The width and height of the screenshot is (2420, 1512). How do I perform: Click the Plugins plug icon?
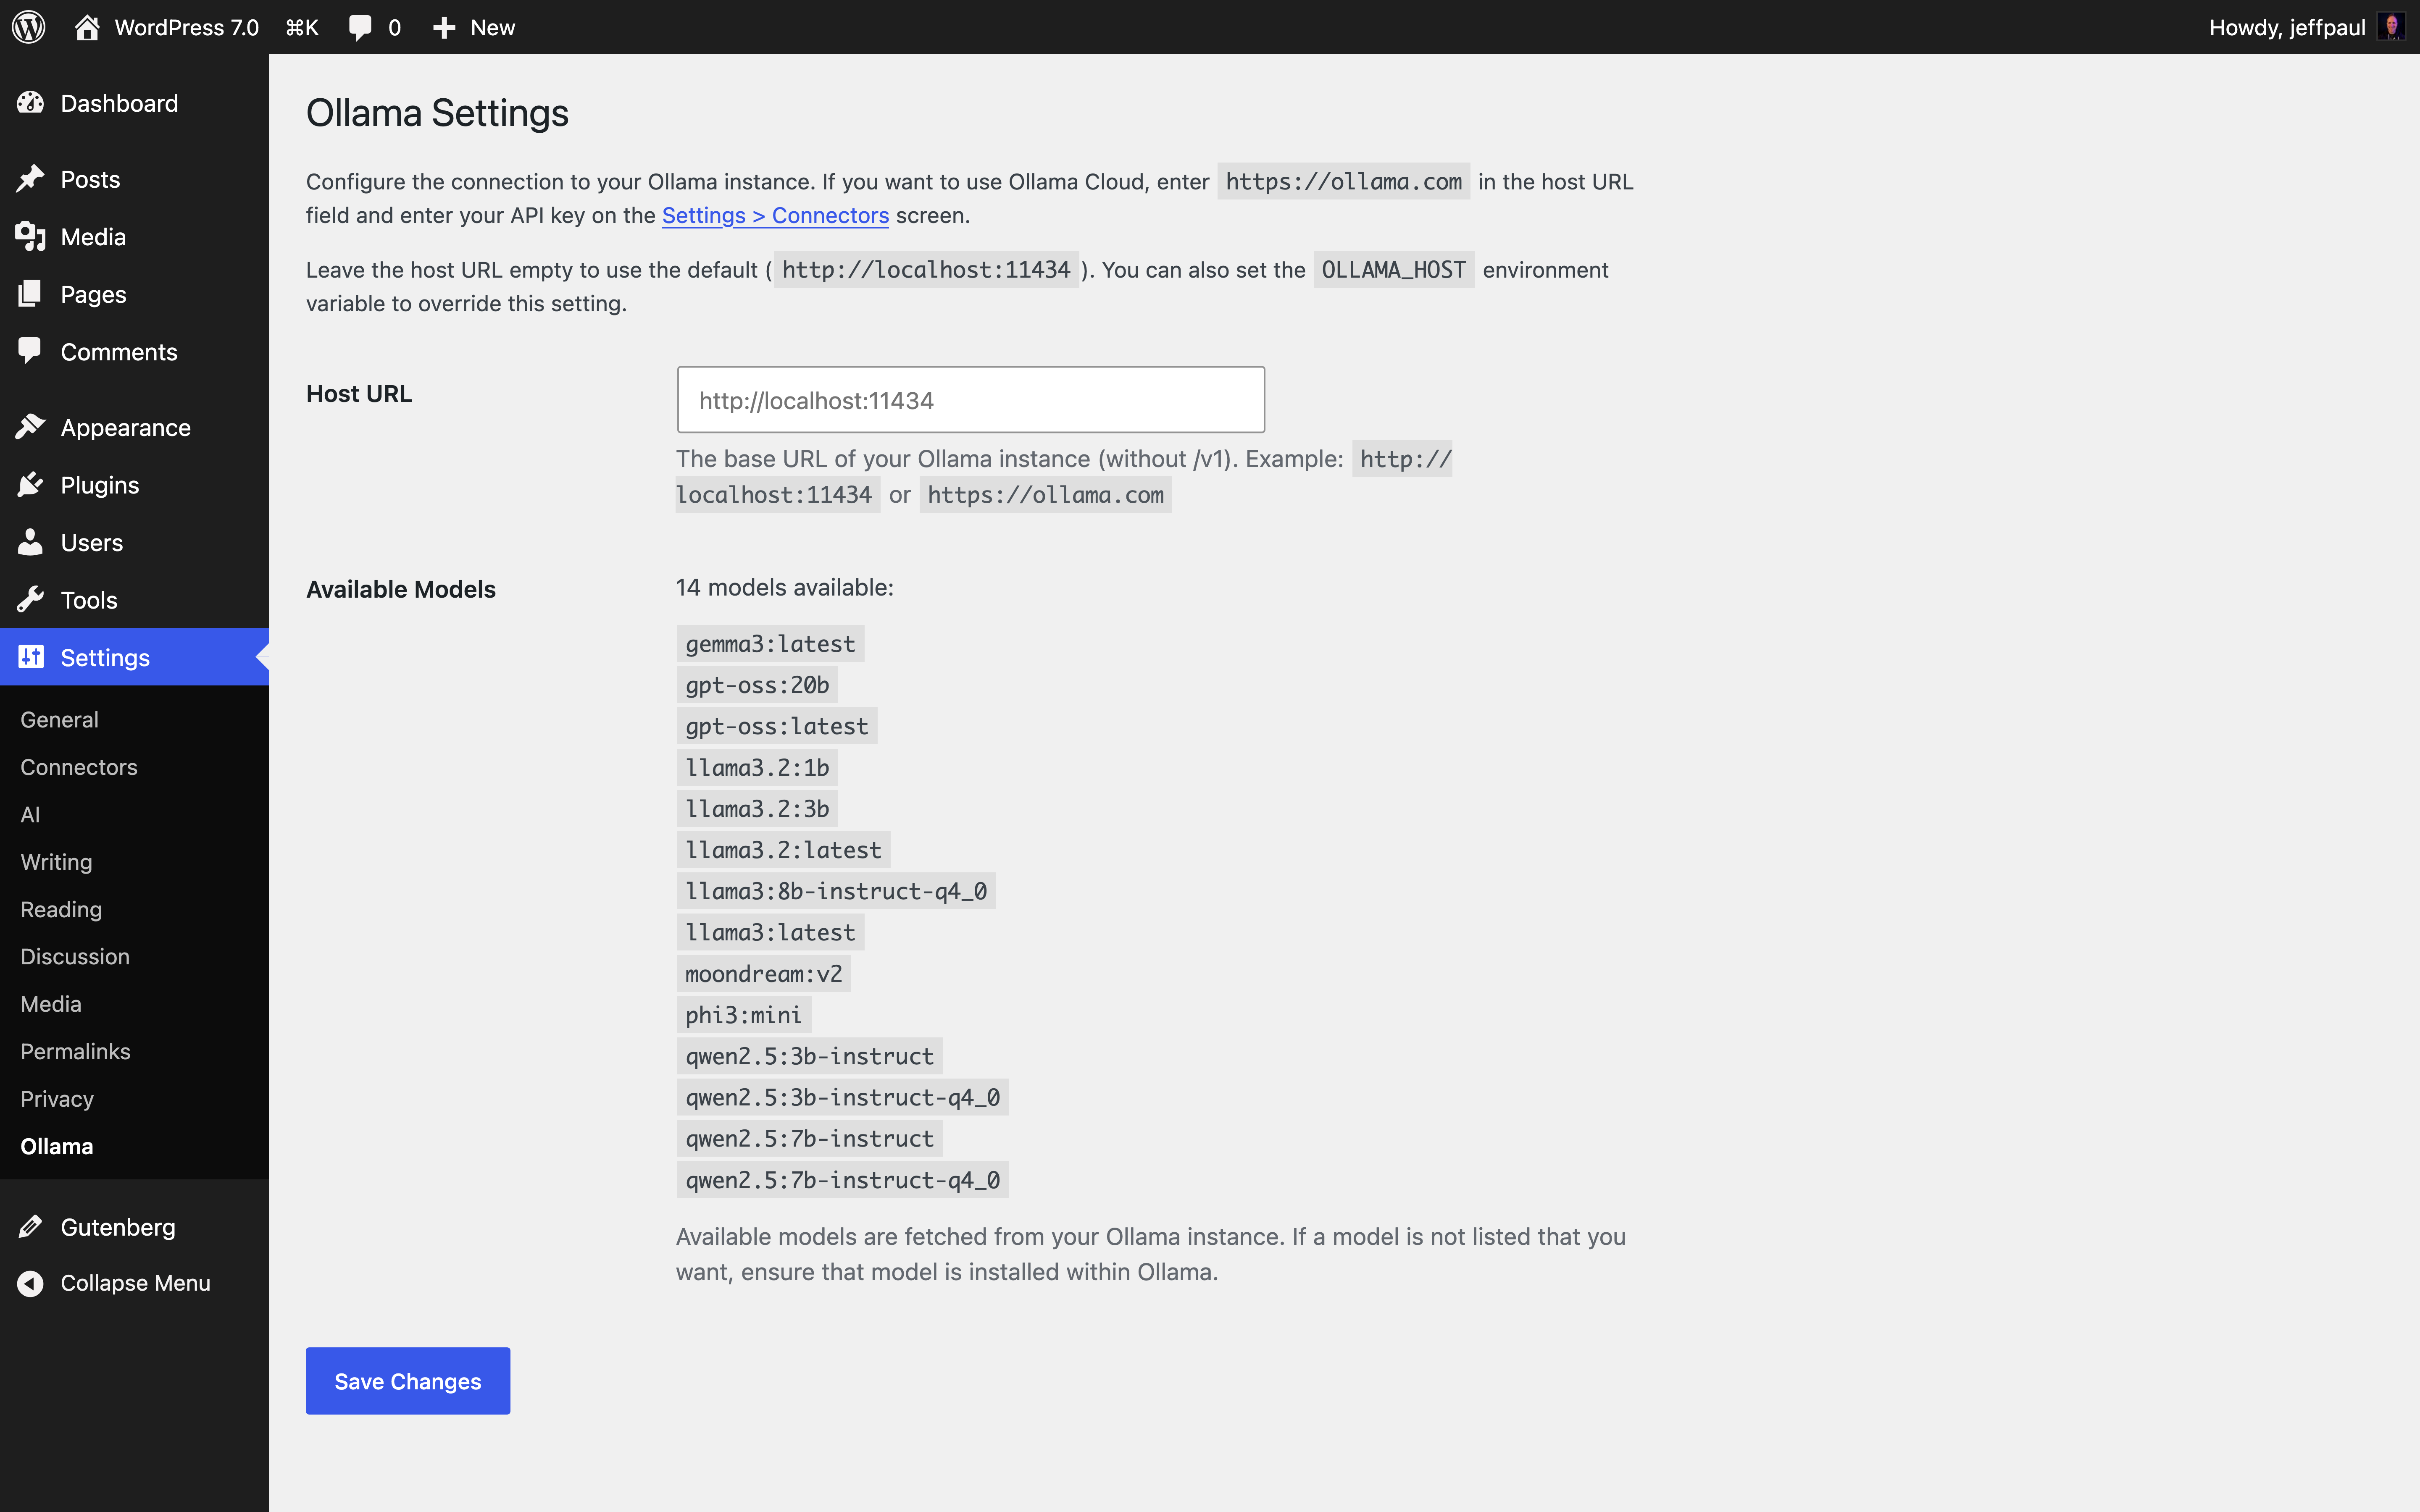(x=30, y=485)
